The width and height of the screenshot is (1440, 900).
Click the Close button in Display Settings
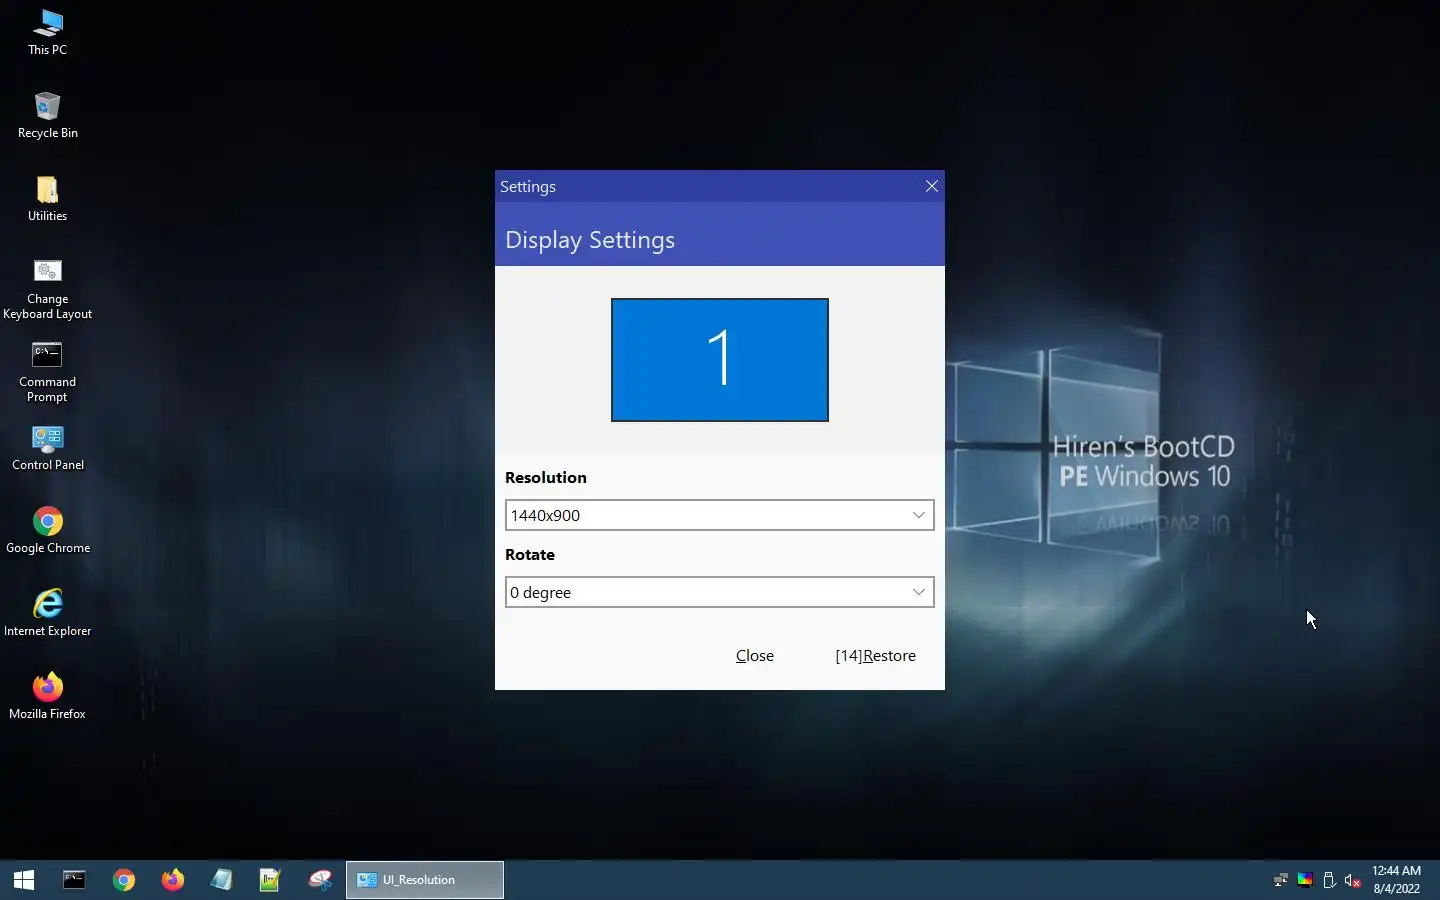pos(755,656)
